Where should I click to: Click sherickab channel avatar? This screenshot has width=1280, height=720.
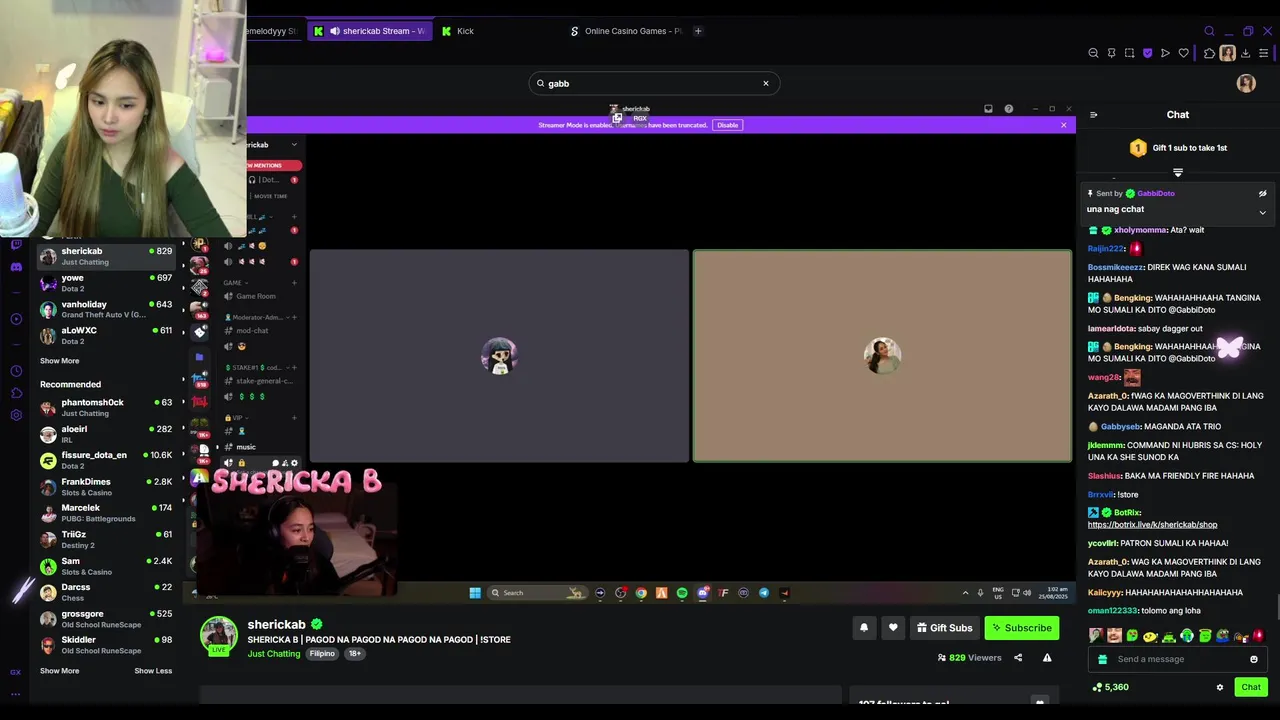(219, 636)
